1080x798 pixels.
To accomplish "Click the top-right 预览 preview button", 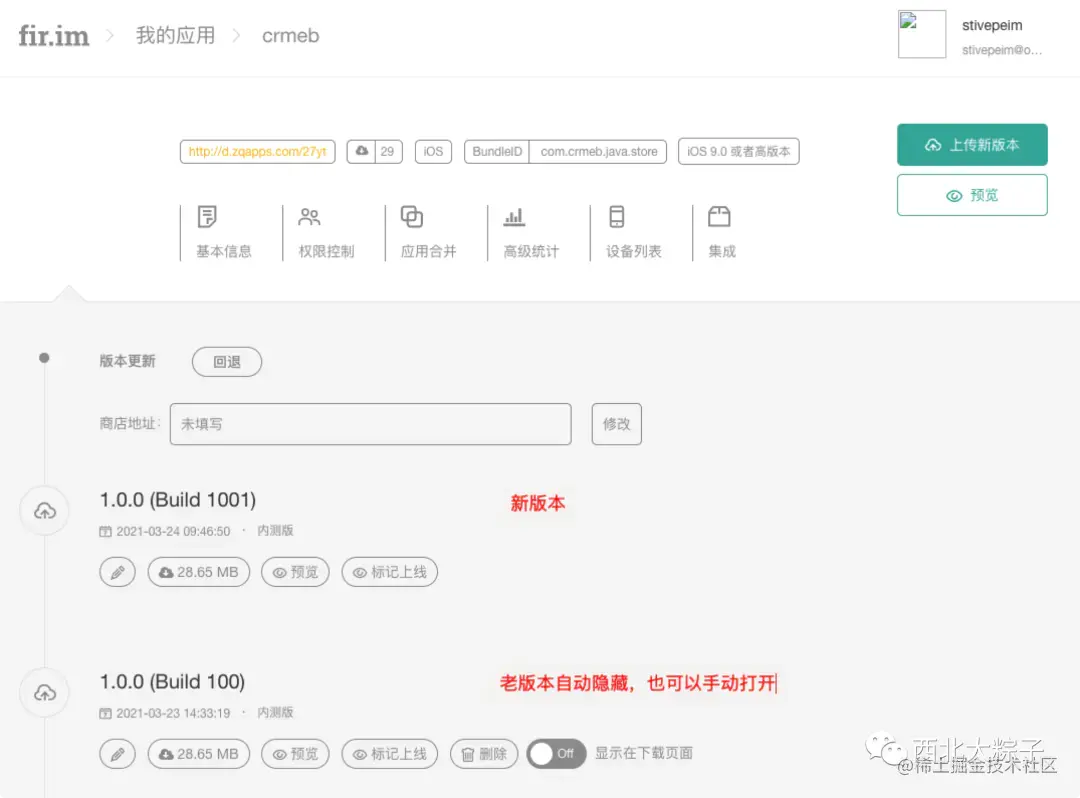I will [972, 195].
